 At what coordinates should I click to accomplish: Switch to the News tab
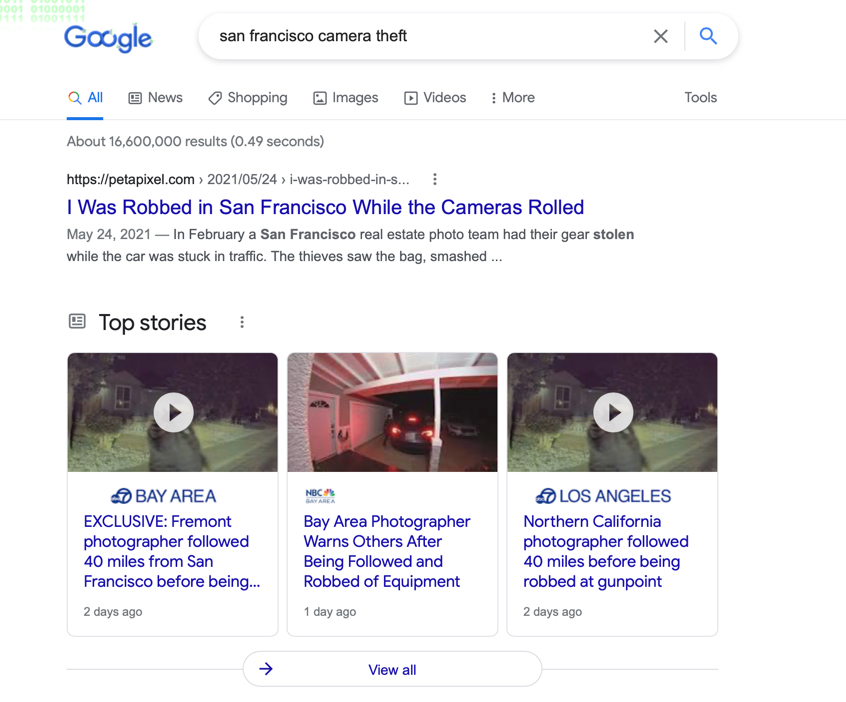[x=155, y=98]
